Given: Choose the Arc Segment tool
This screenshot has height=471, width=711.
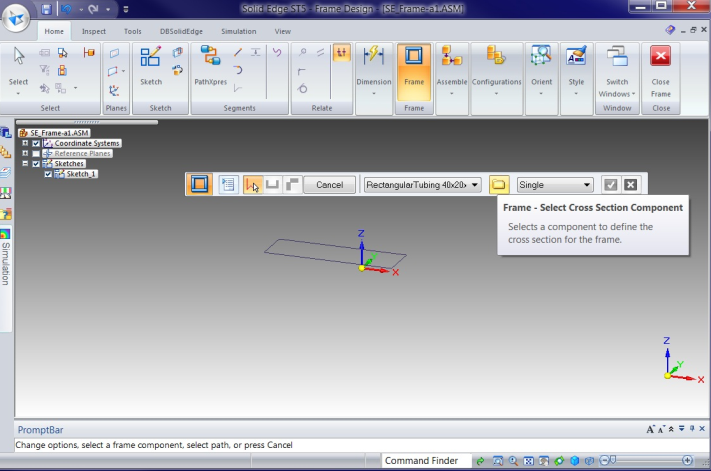Looking at the screenshot, I should point(238,70).
